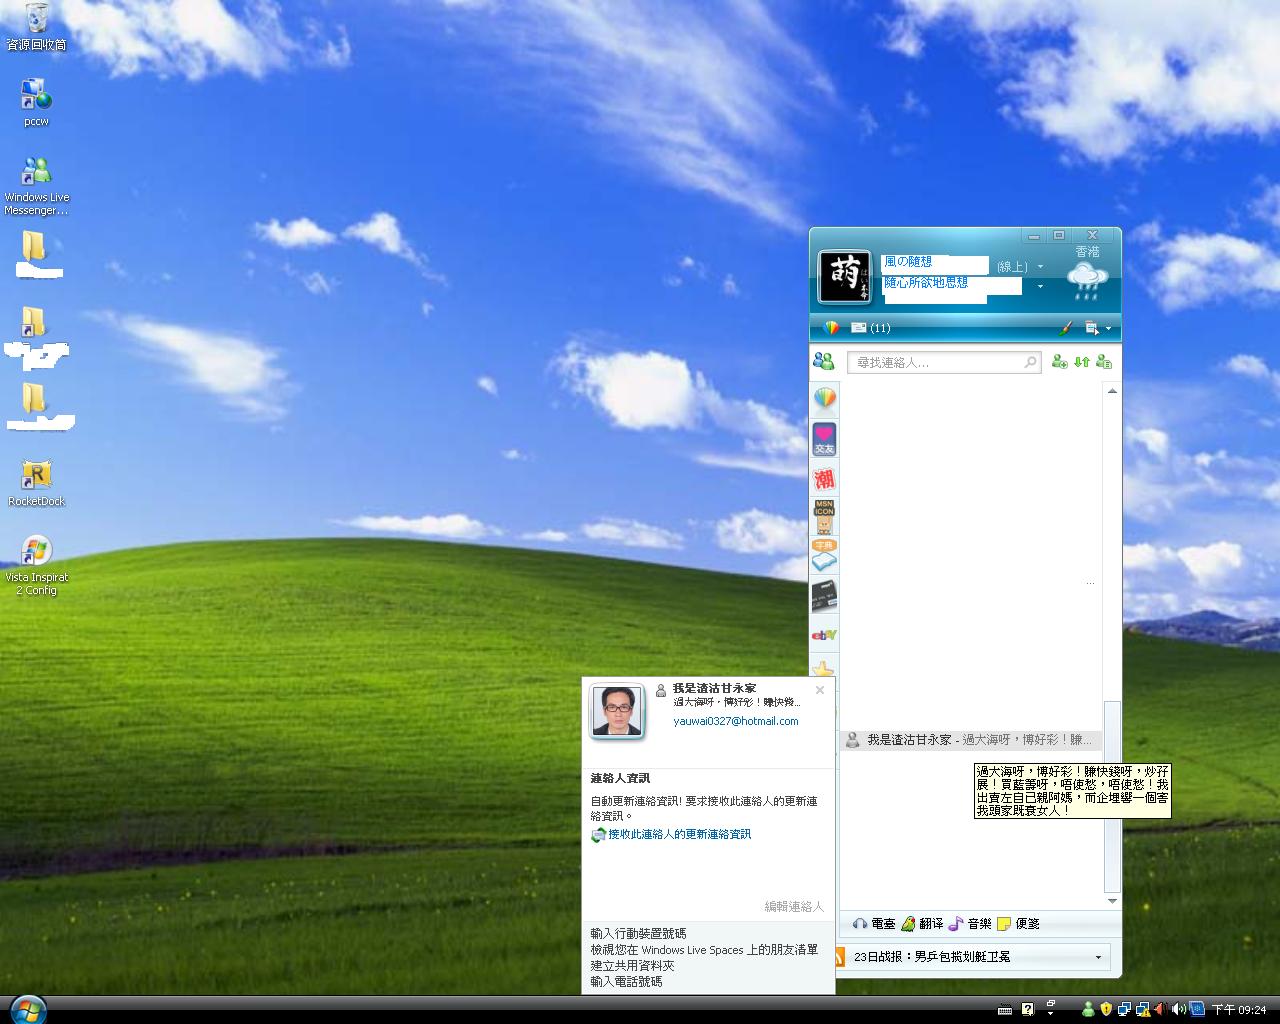Click 建立共用資料夾 in contact card

[632, 965]
